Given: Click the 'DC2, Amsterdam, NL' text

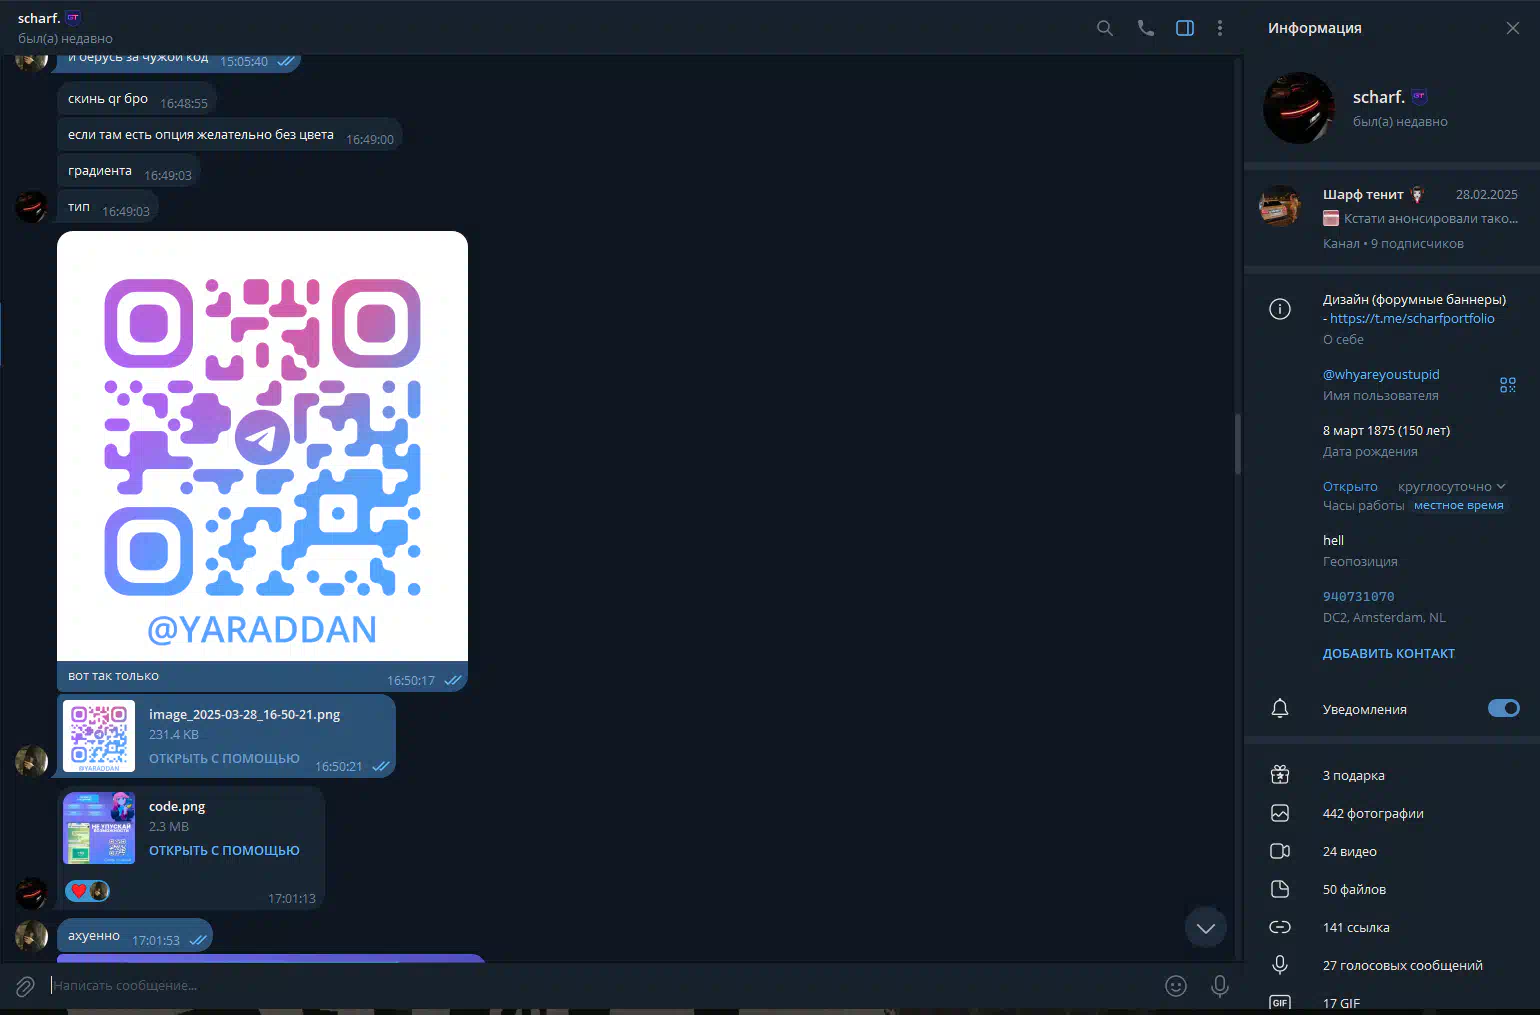Looking at the screenshot, I should pos(1384,618).
